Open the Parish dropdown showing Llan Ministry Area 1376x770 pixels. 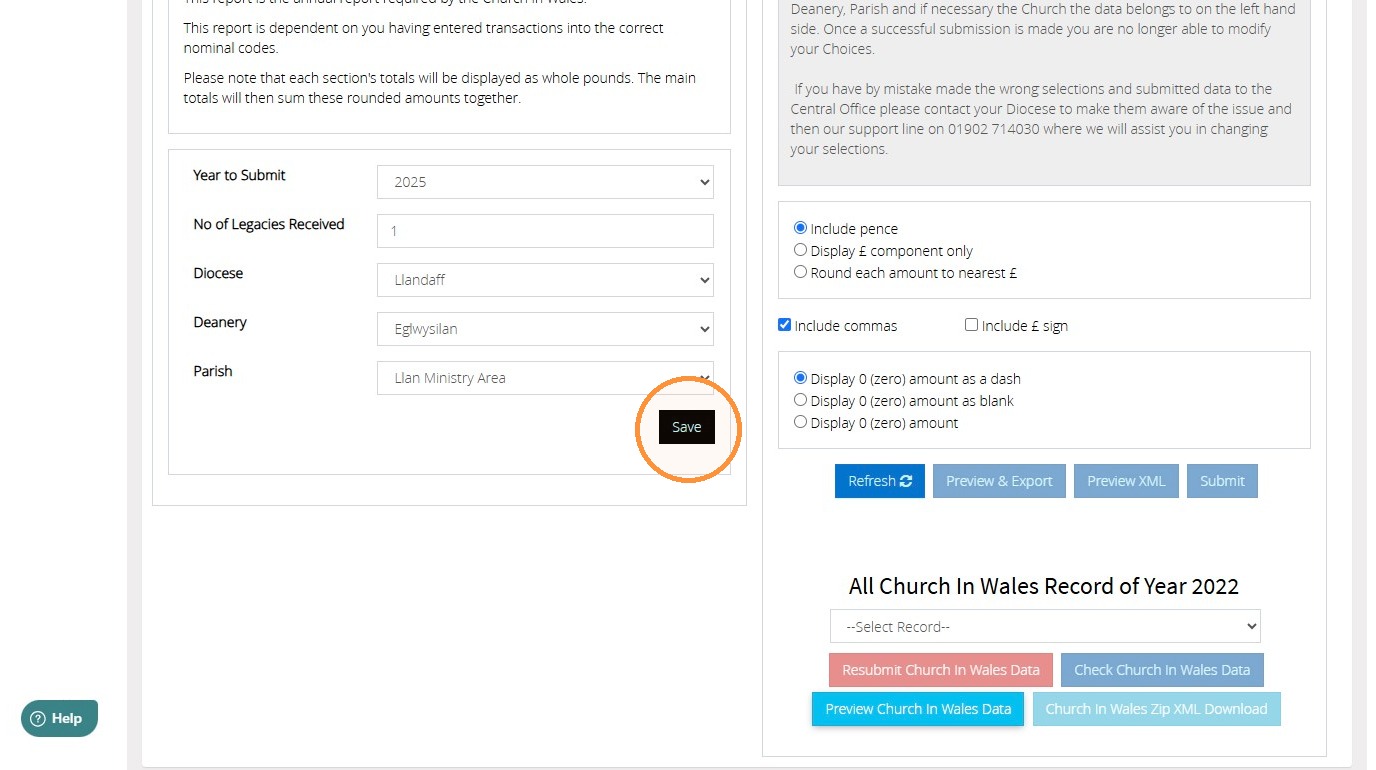[545, 378]
